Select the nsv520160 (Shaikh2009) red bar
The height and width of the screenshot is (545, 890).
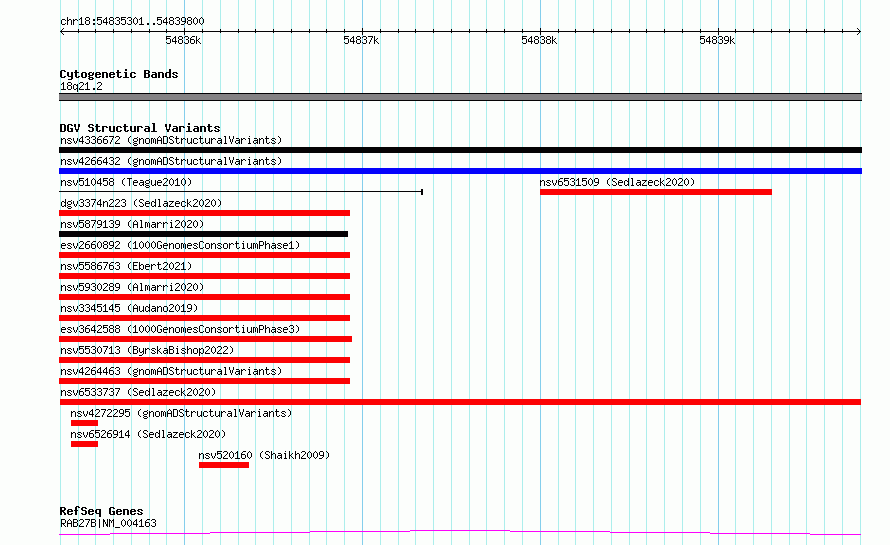click(x=224, y=465)
